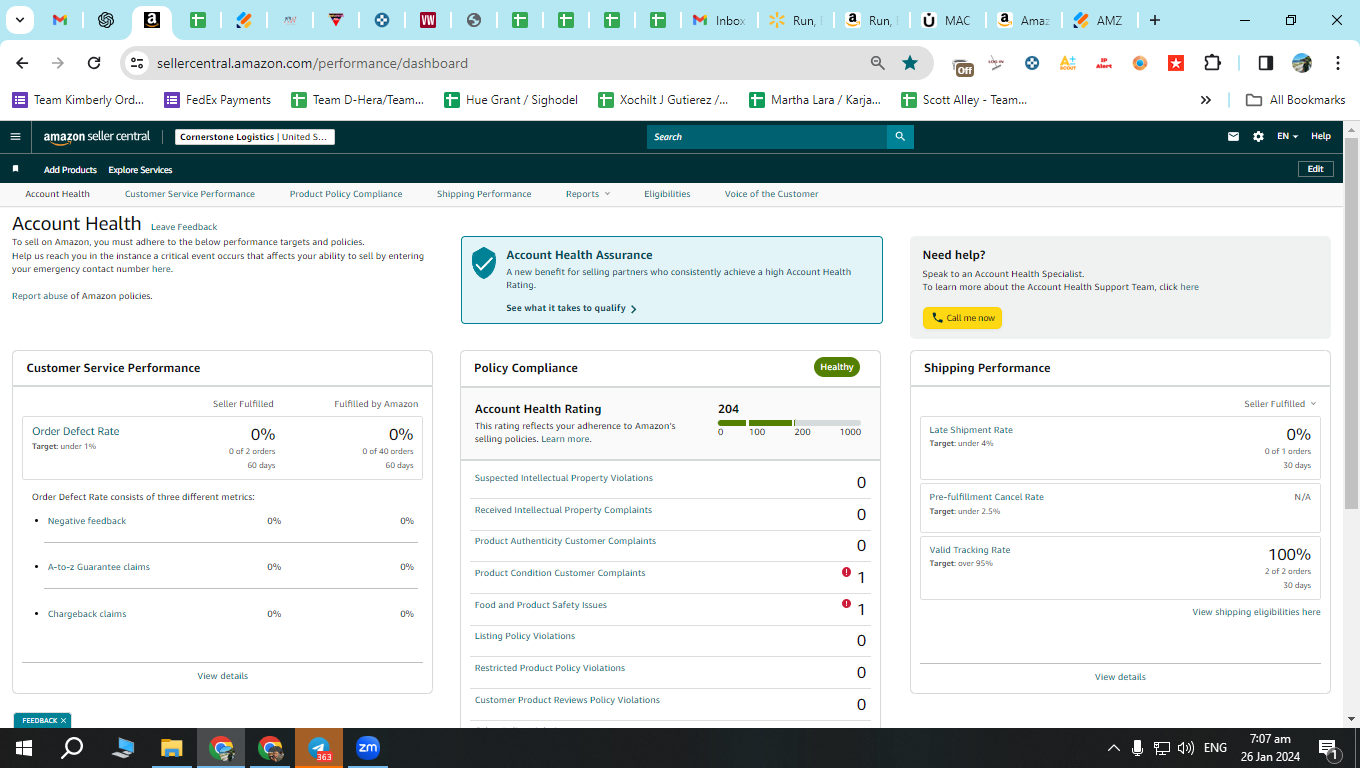Image resolution: width=1360 pixels, height=768 pixels.
Task: Open the Chrome profile avatar
Action: click(x=1302, y=63)
